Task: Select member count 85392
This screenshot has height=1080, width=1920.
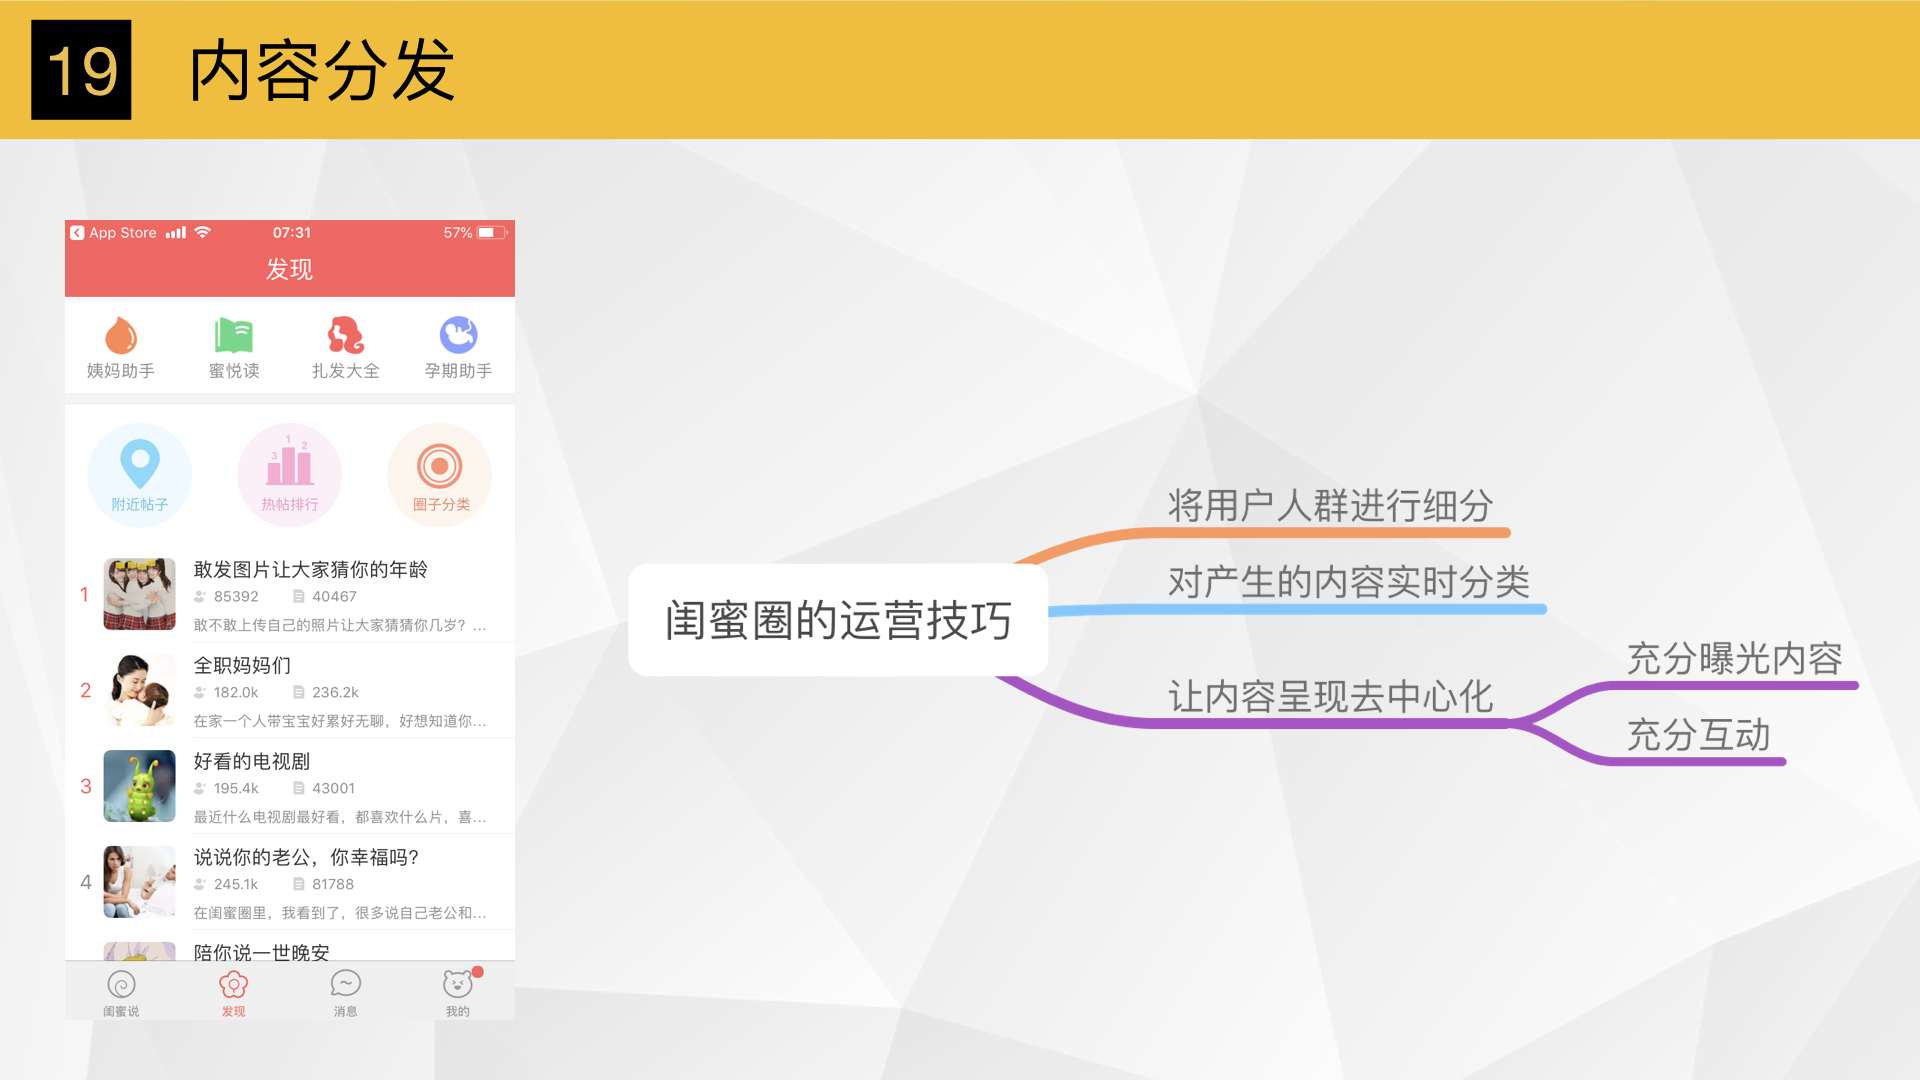Action: pos(236,596)
